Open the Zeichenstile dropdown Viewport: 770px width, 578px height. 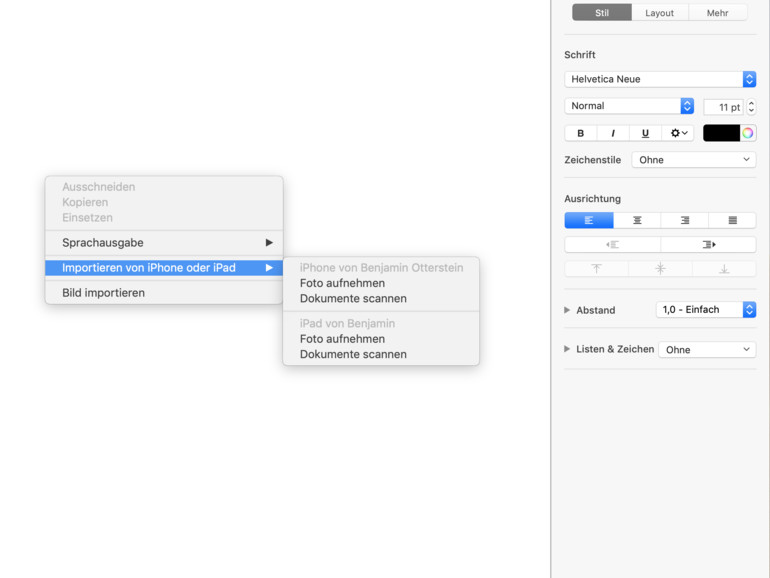pos(694,160)
